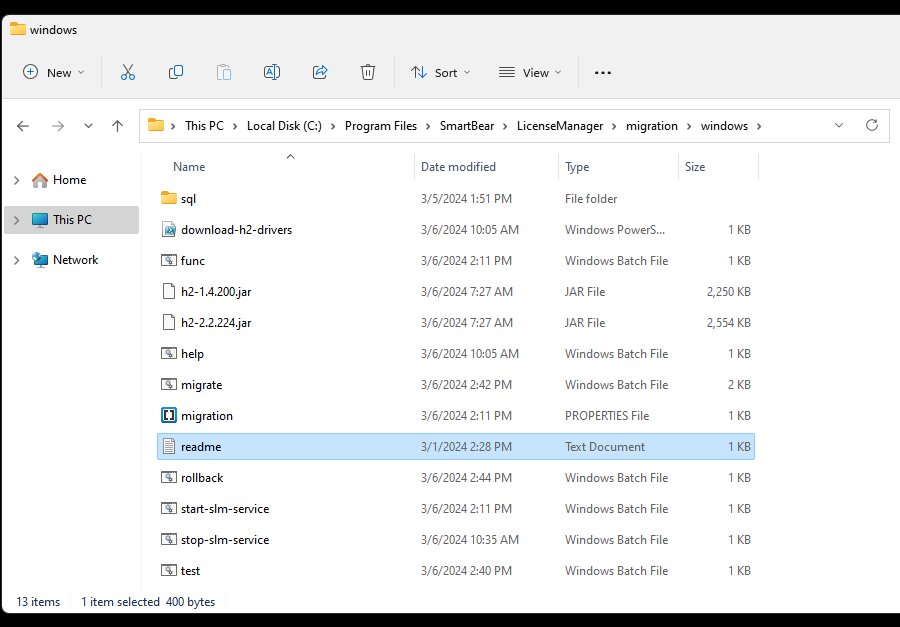Navigate to SmartBear in breadcrumb path

[466, 125]
